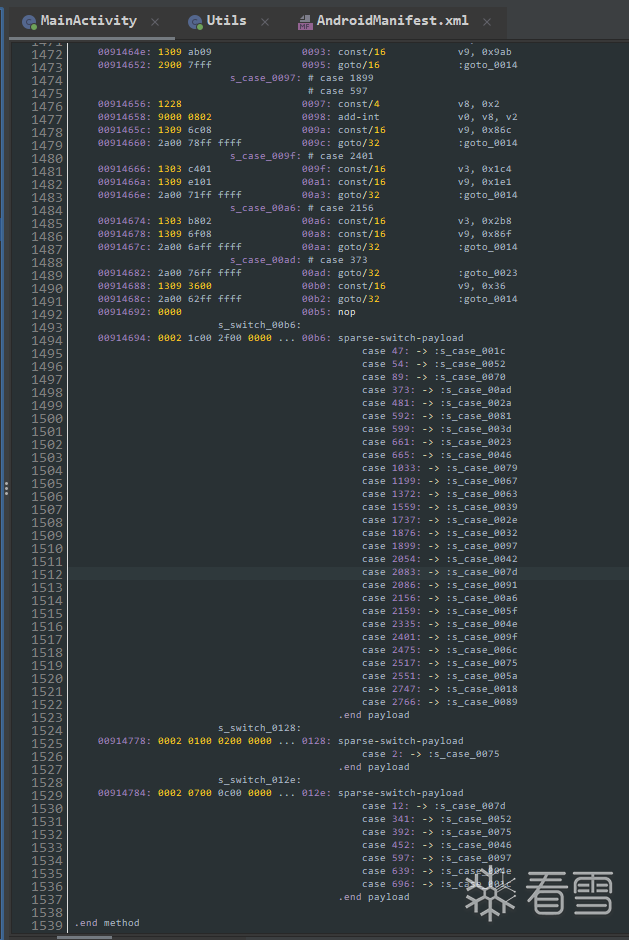Switch to the Utils tab

point(227,21)
